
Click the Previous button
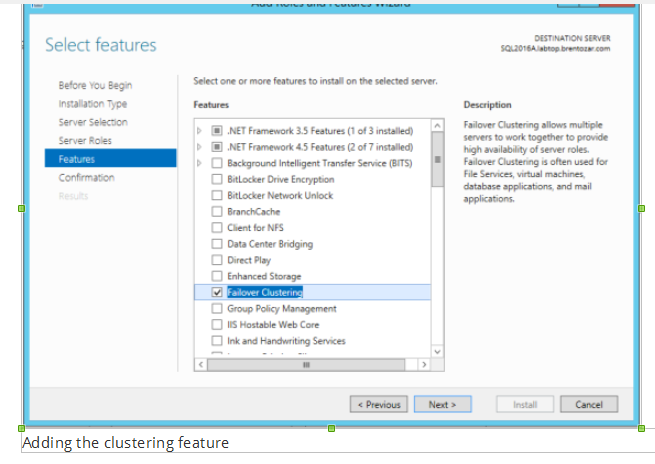tap(378, 404)
